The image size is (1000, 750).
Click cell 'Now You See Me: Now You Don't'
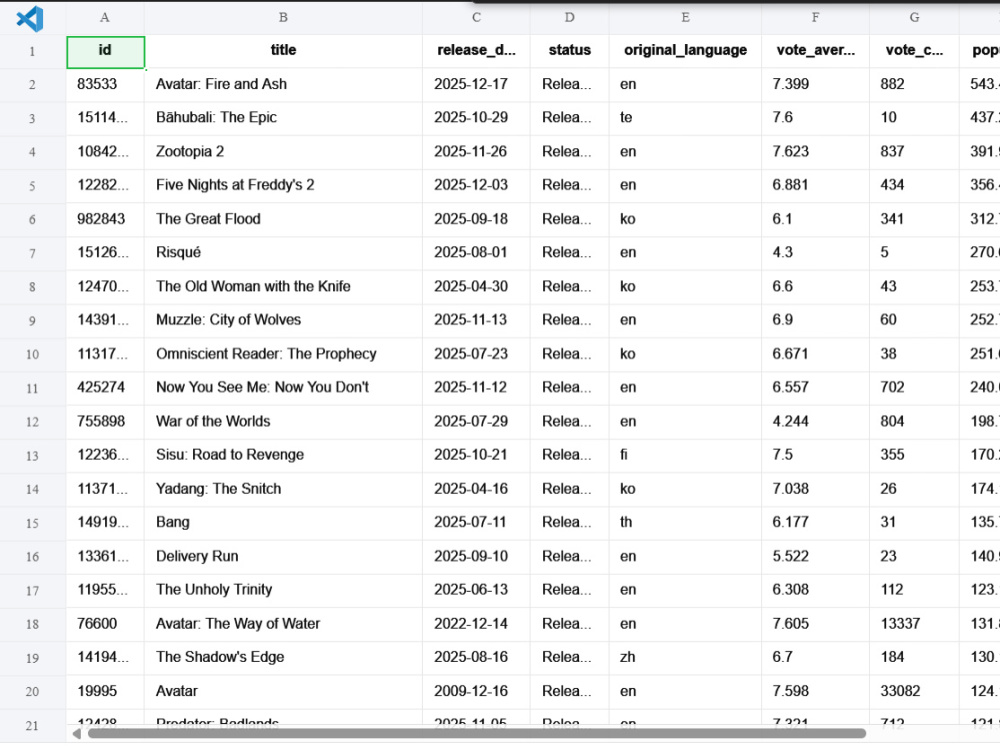click(x=283, y=388)
